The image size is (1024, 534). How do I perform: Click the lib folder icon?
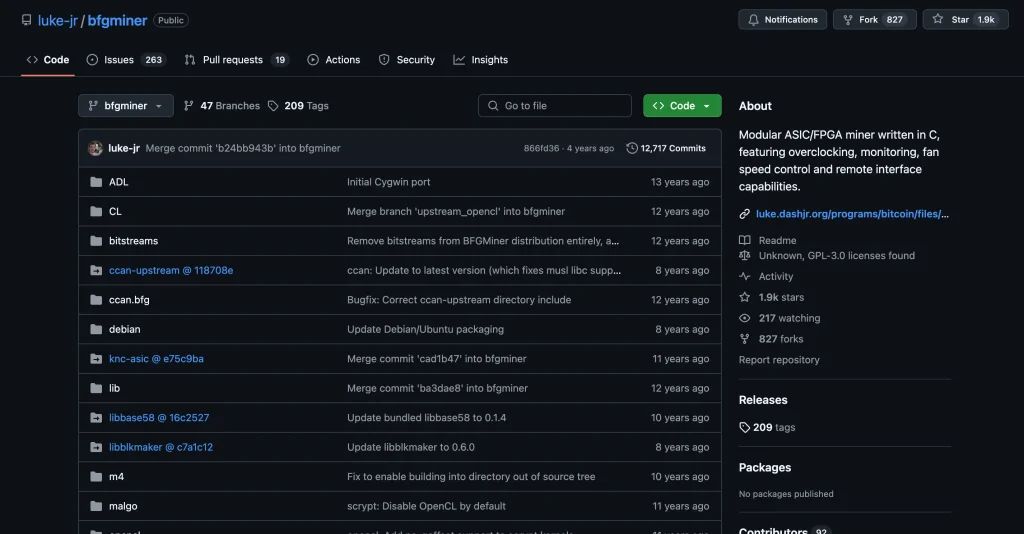[96, 388]
